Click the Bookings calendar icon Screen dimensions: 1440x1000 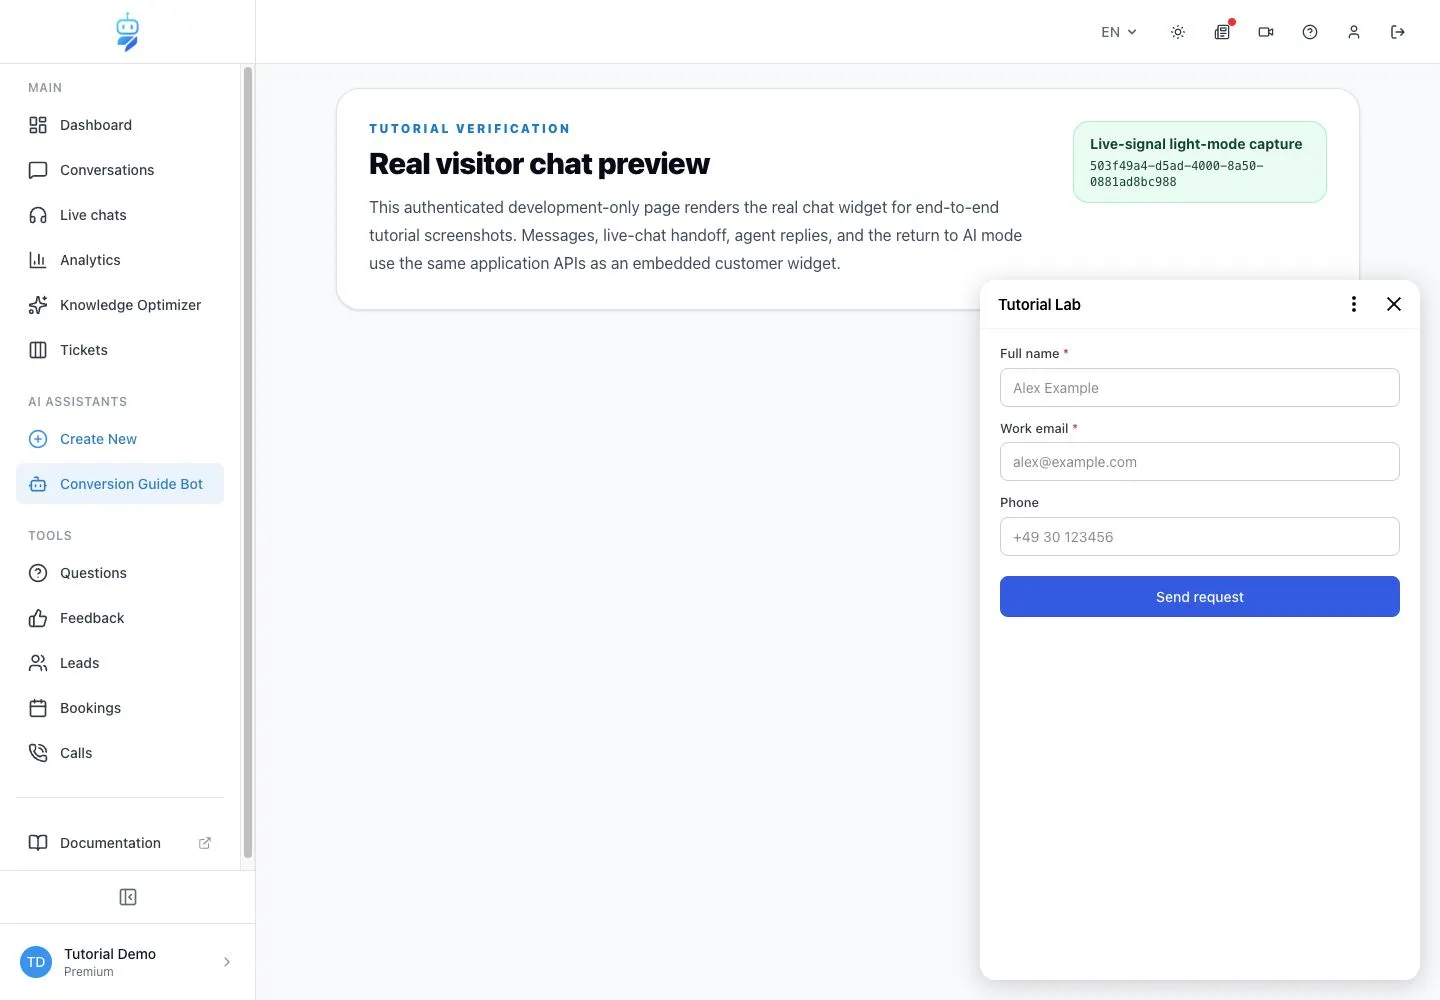[38, 708]
